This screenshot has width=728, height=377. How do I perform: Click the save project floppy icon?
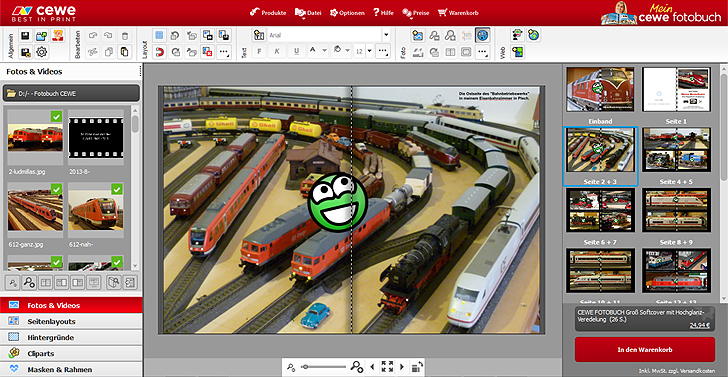pos(25,35)
